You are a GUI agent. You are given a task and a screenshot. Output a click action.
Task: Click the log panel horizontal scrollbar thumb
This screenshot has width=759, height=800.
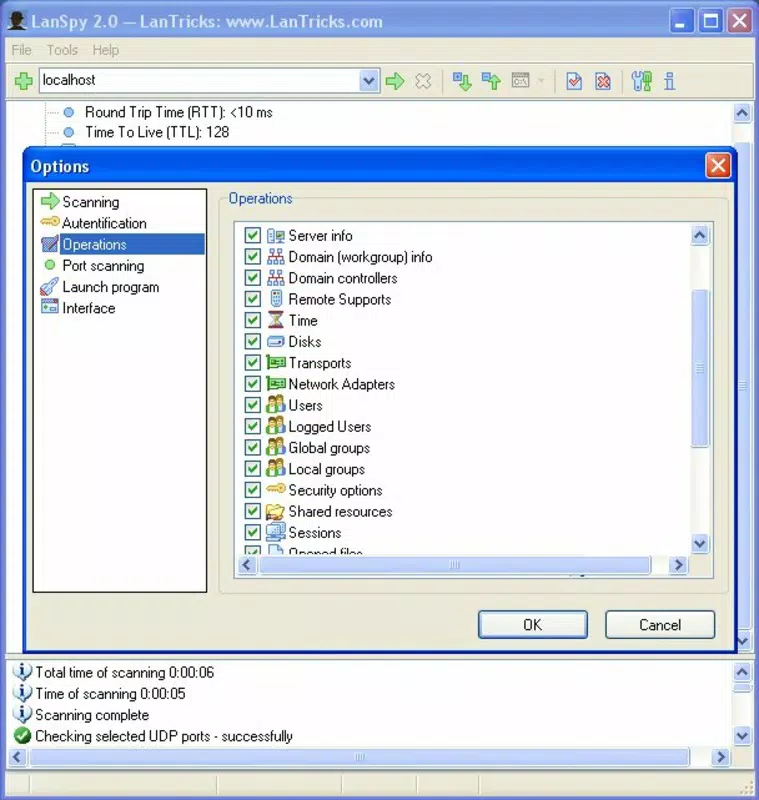point(359,757)
